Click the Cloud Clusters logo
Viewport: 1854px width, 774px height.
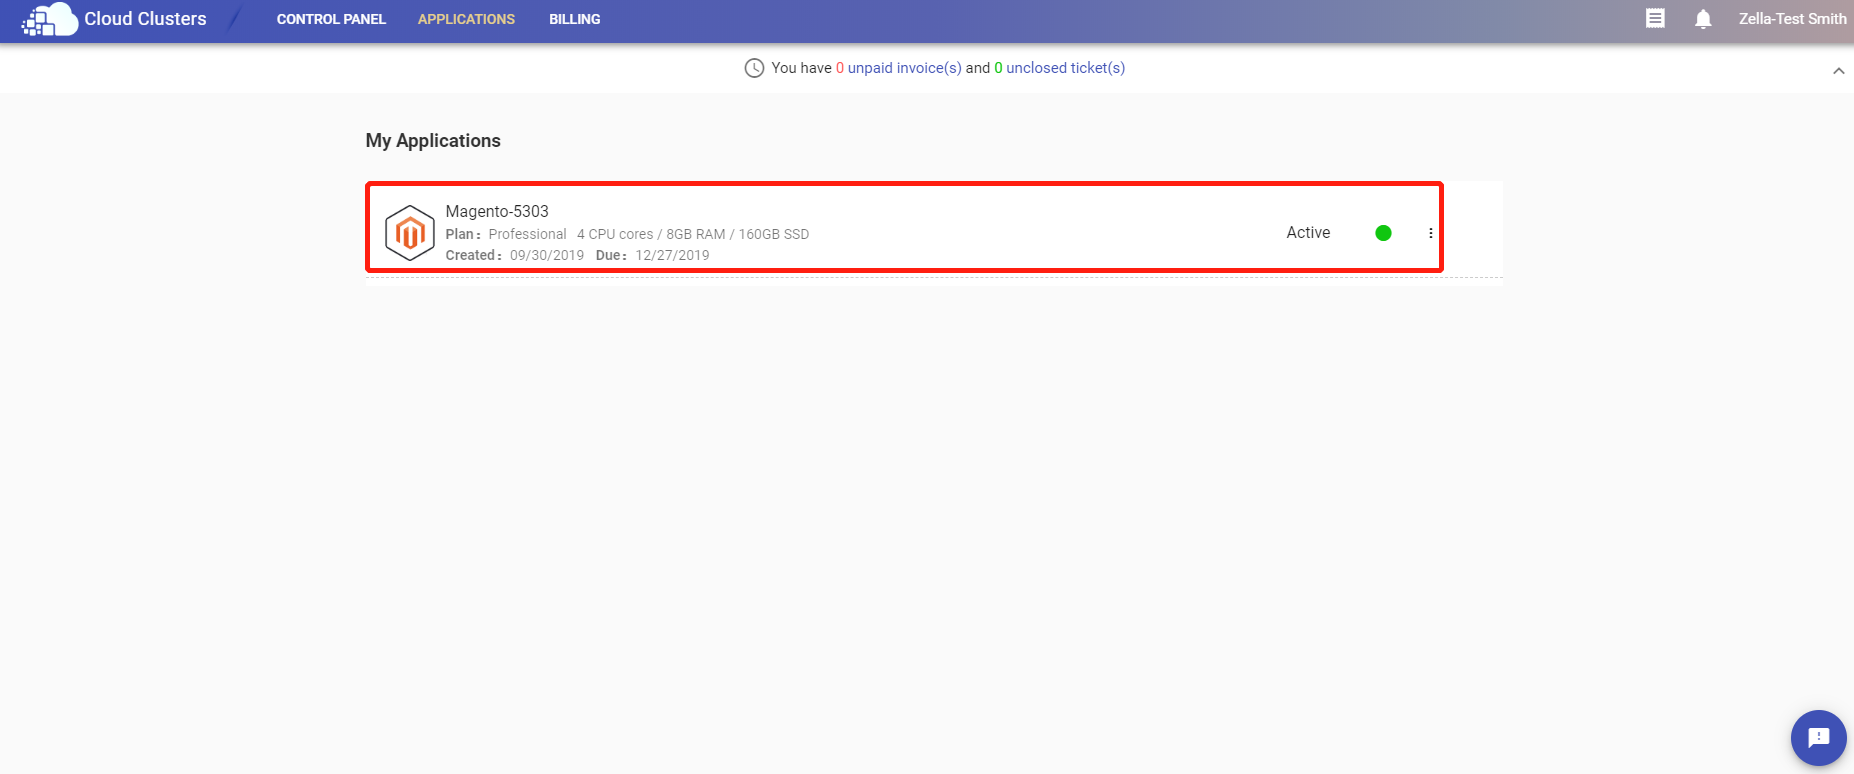(x=114, y=19)
